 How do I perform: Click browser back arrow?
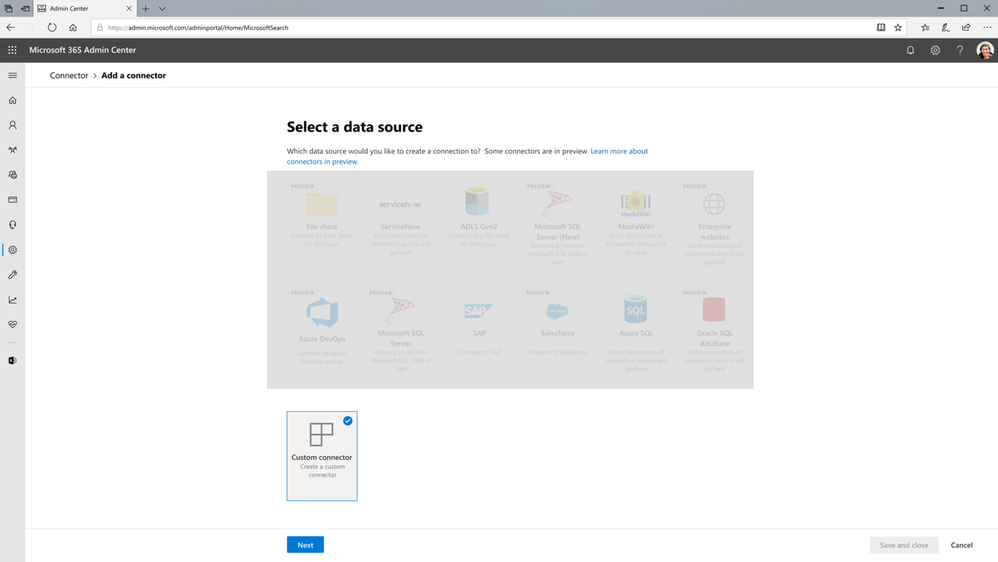(x=11, y=27)
